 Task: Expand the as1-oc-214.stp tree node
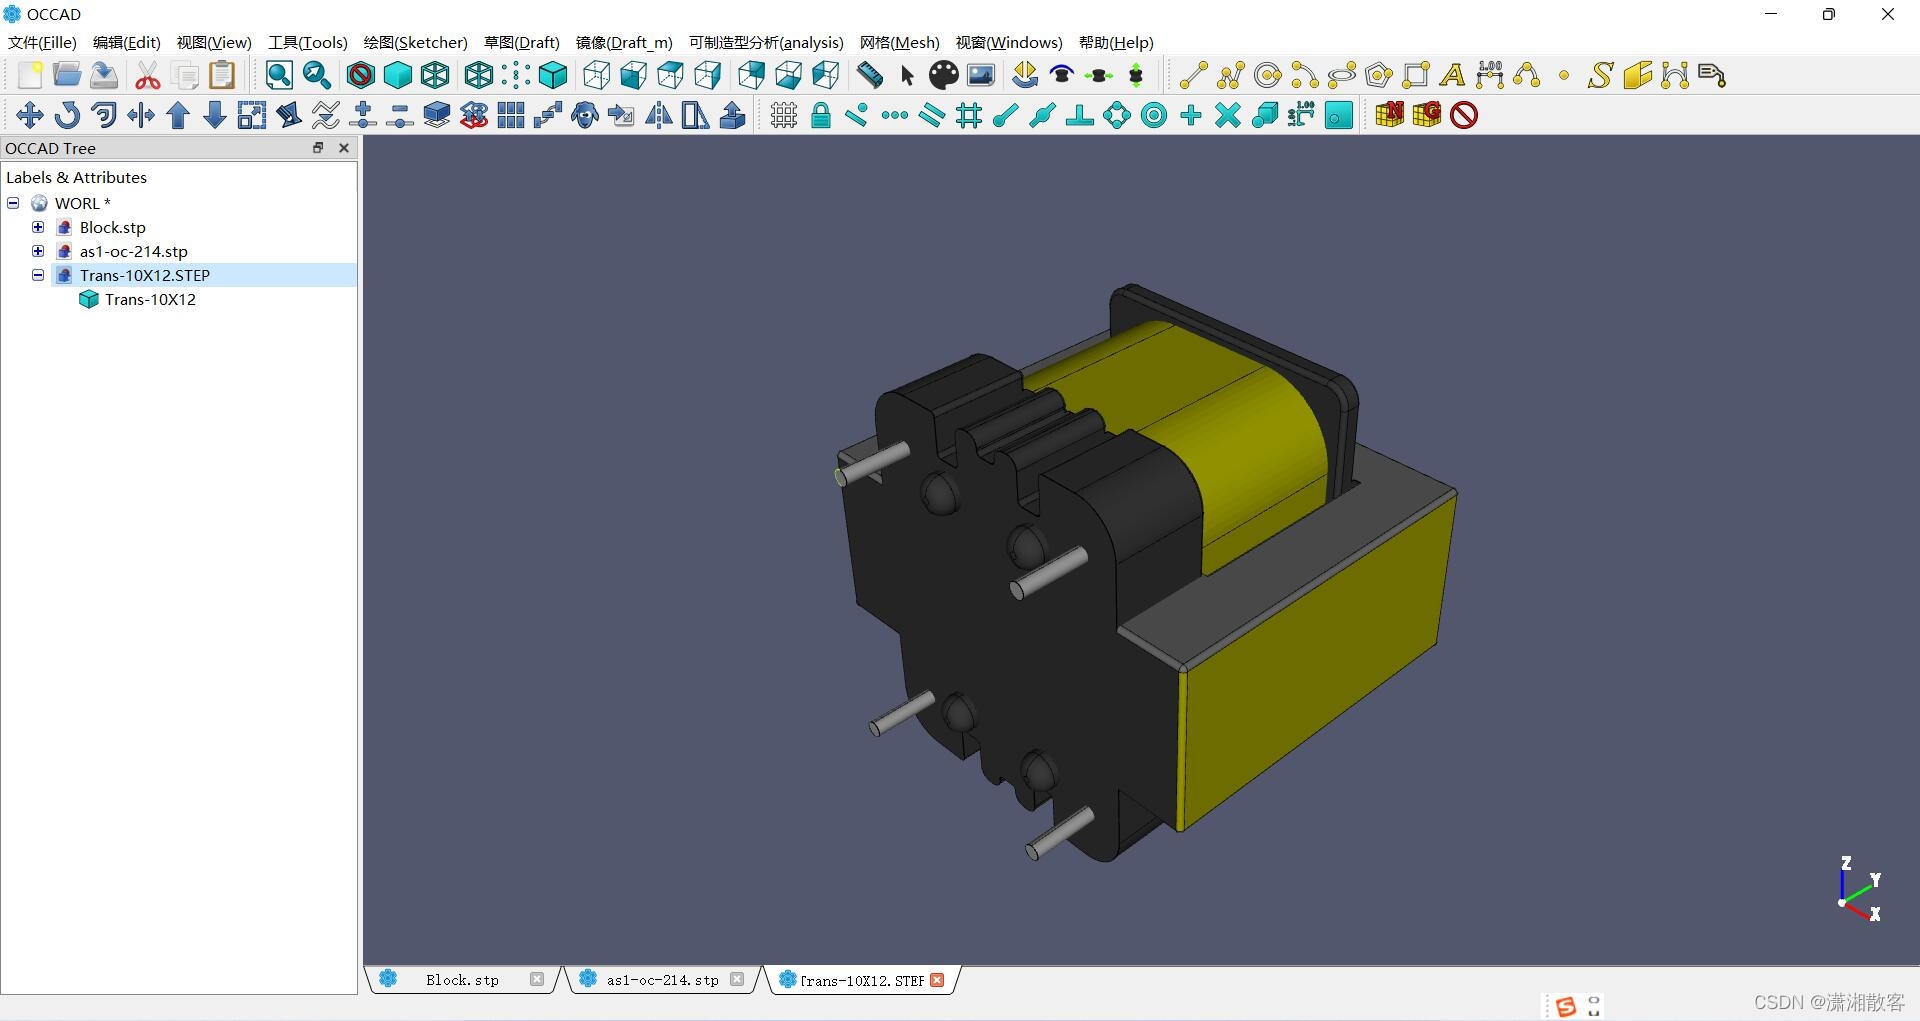click(x=38, y=251)
